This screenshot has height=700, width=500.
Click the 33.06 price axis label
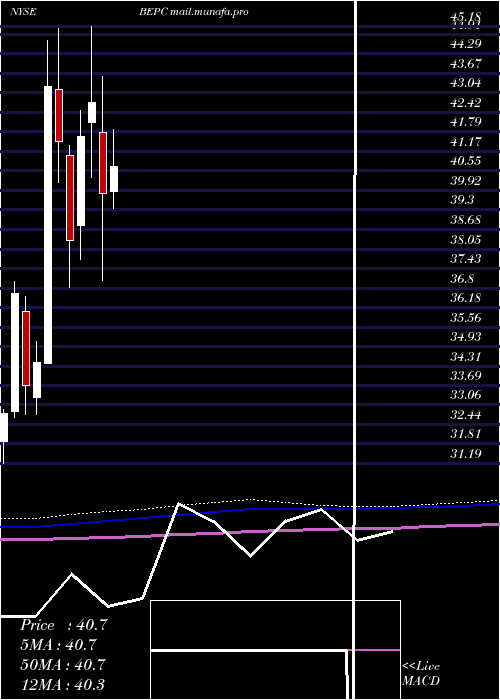(x=466, y=395)
